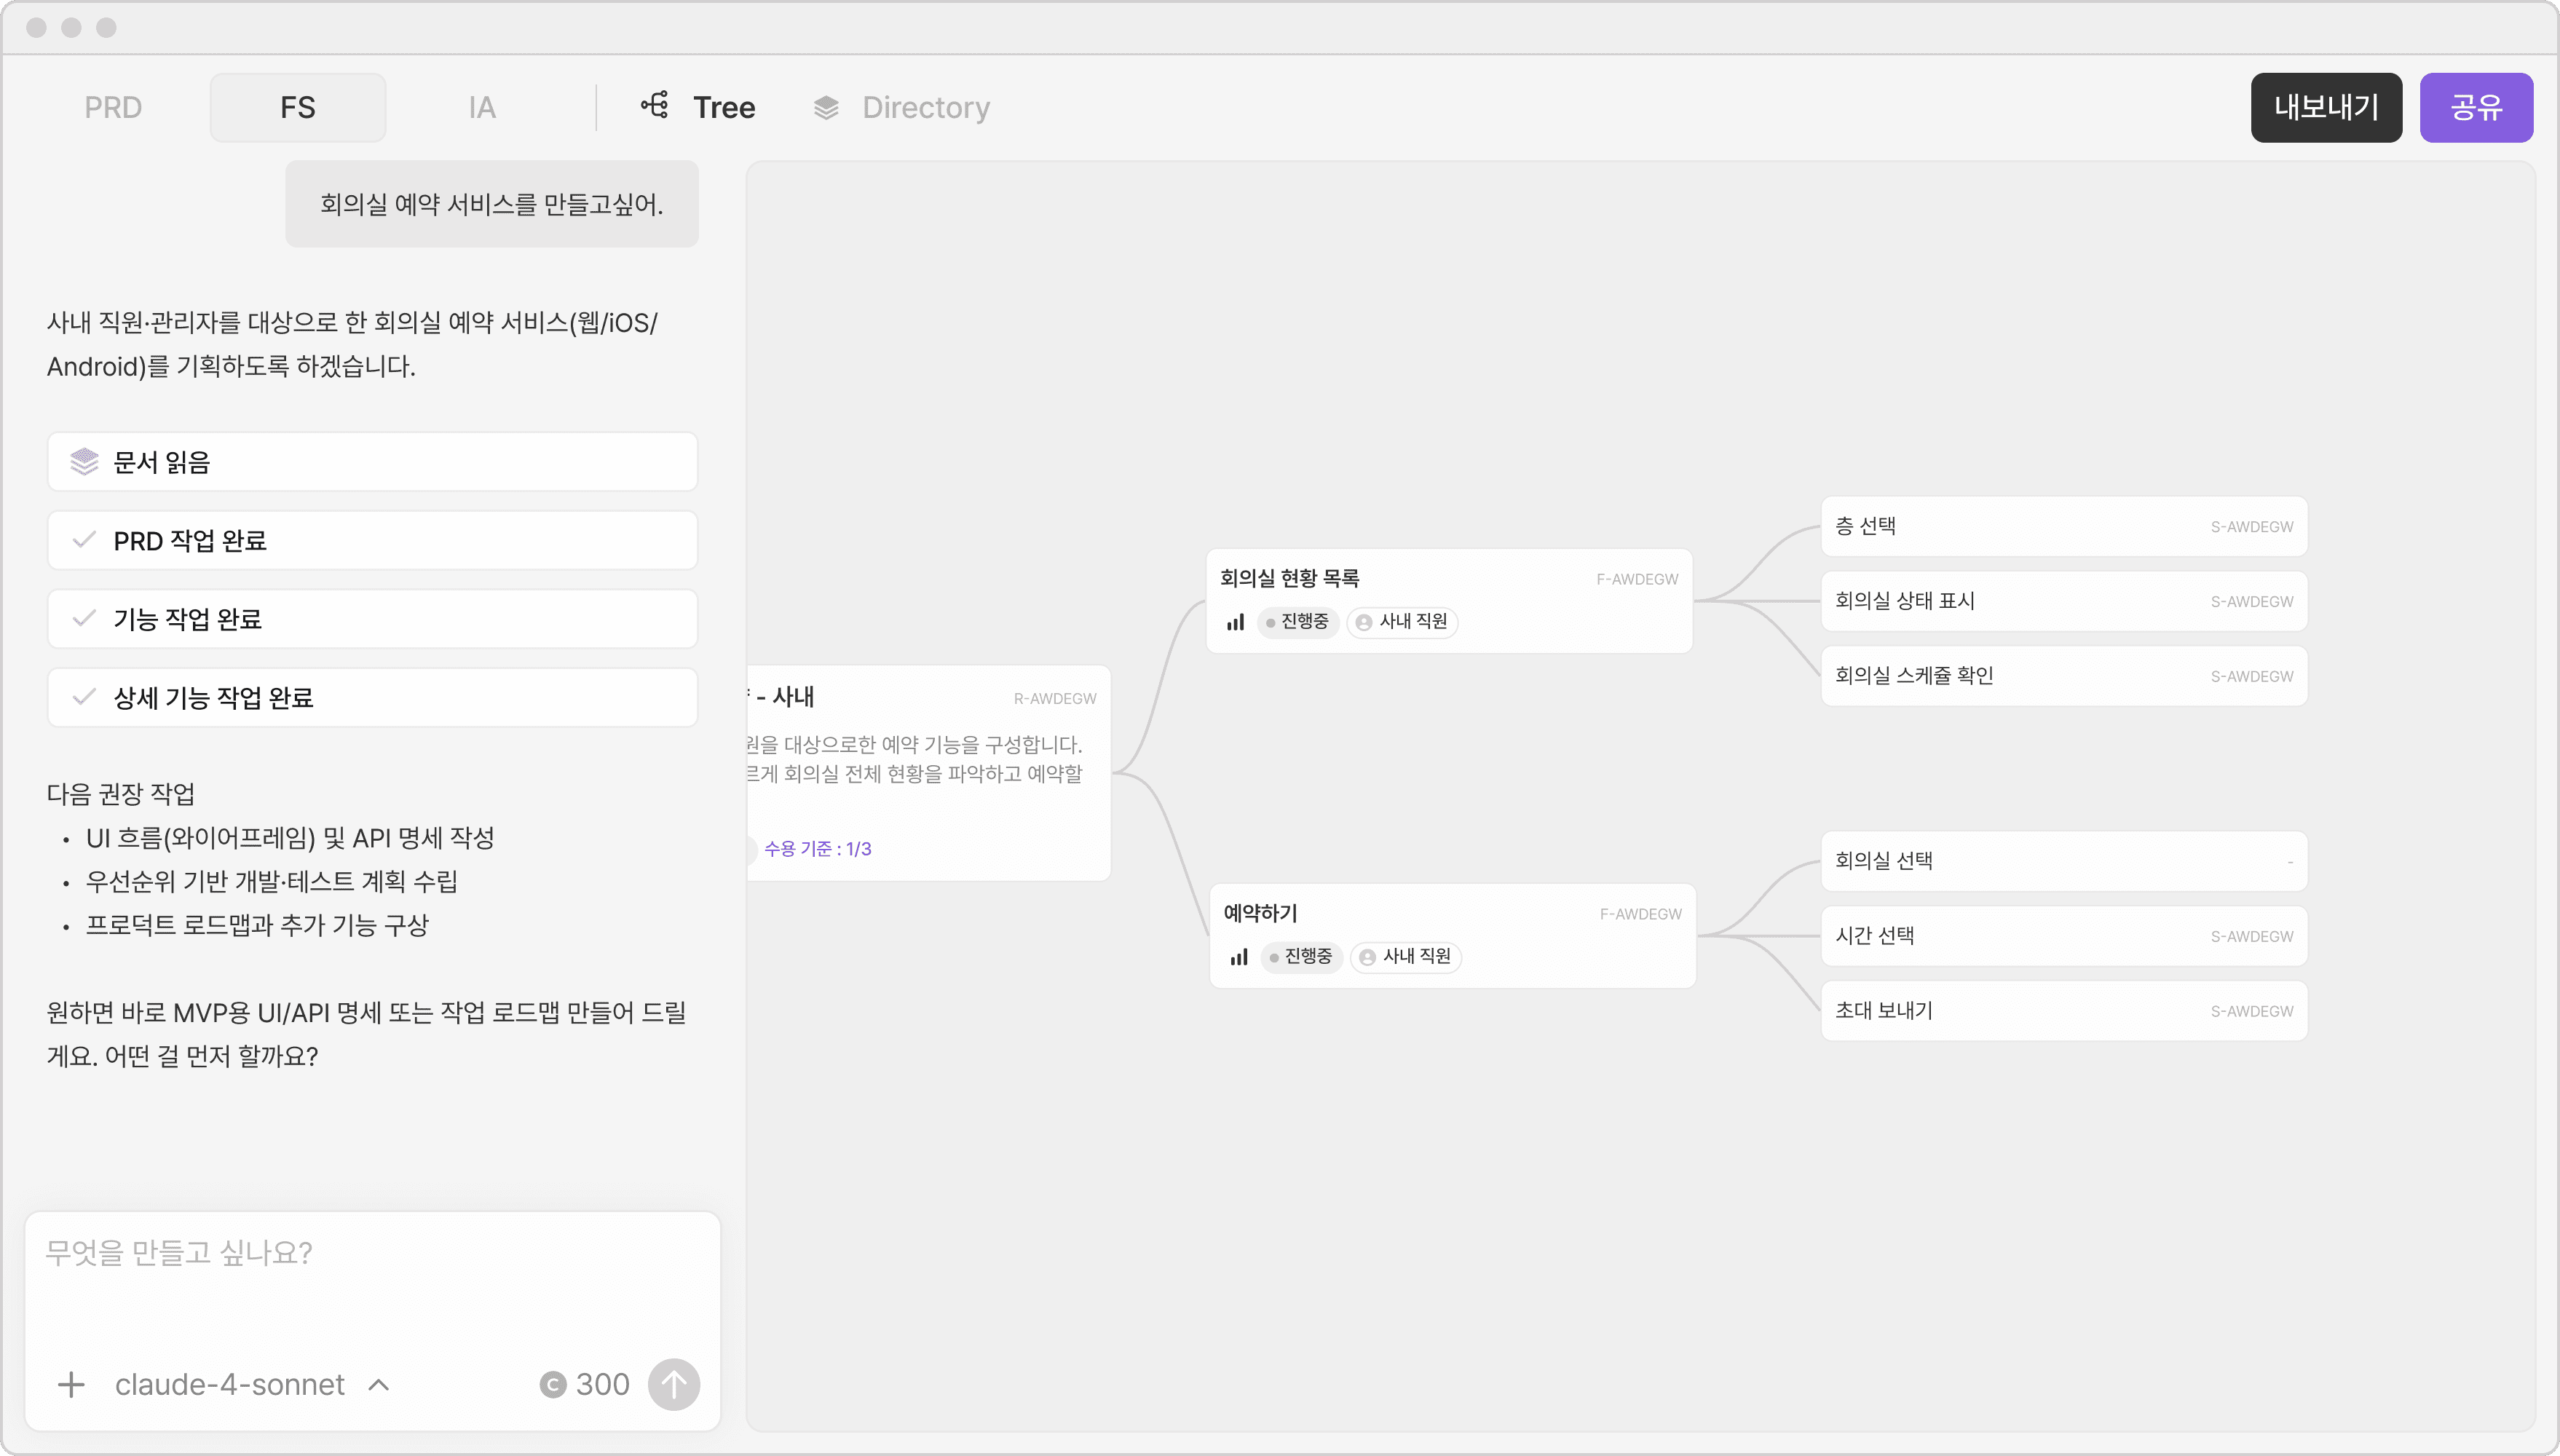
Task: Open the 사내 직원 assignee tag in 예약하기
Action: 1406,957
